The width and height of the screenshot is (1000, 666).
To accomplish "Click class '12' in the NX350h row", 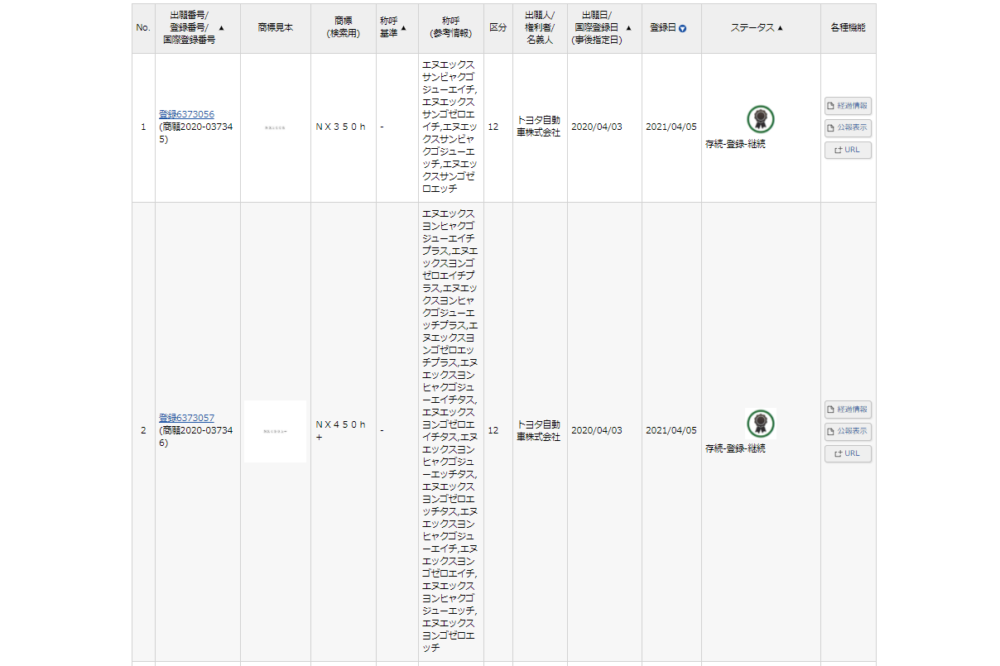I will pyautogui.click(x=493, y=127).
